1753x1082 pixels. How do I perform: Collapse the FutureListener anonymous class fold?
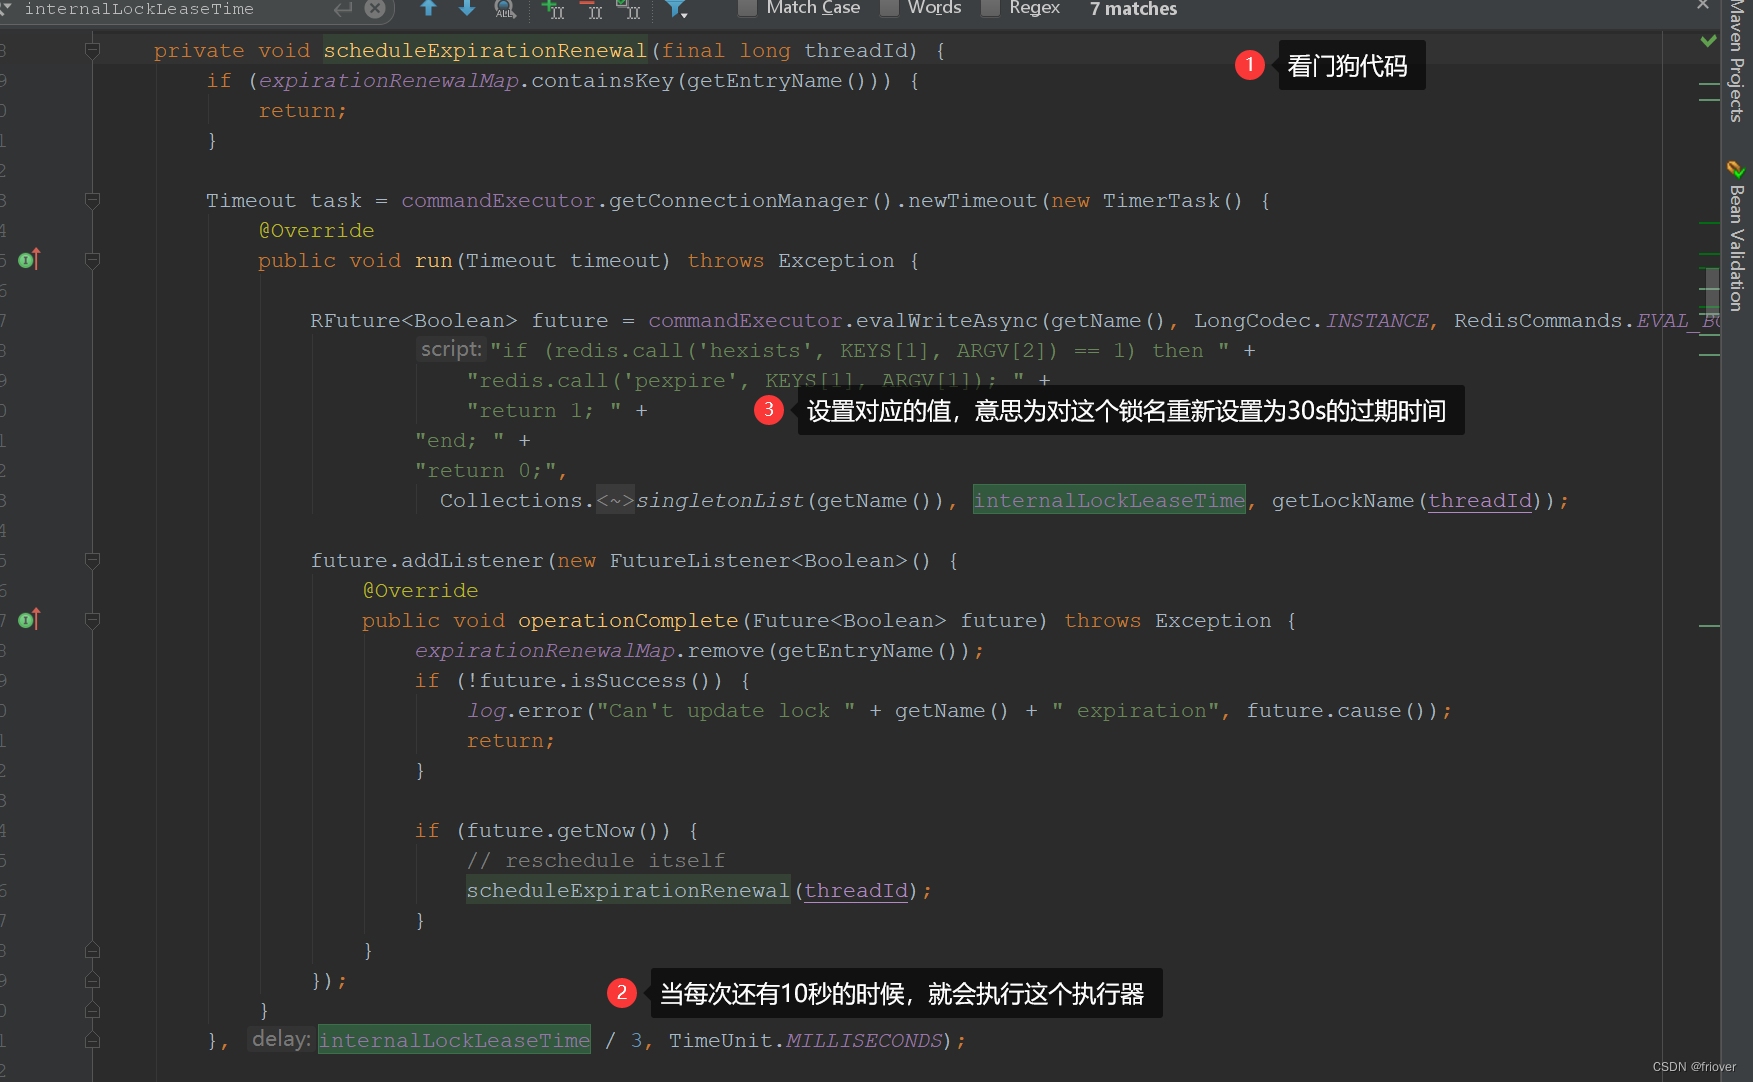point(92,560)
